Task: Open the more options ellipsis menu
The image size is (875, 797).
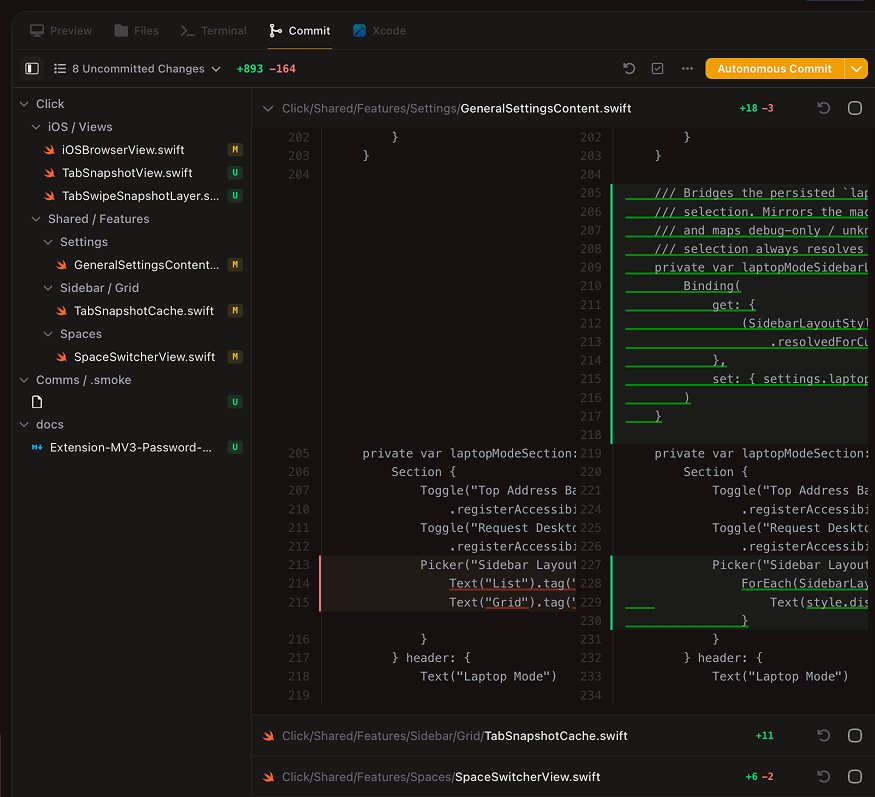Action: pyautogui.click(x=687, y=69)
